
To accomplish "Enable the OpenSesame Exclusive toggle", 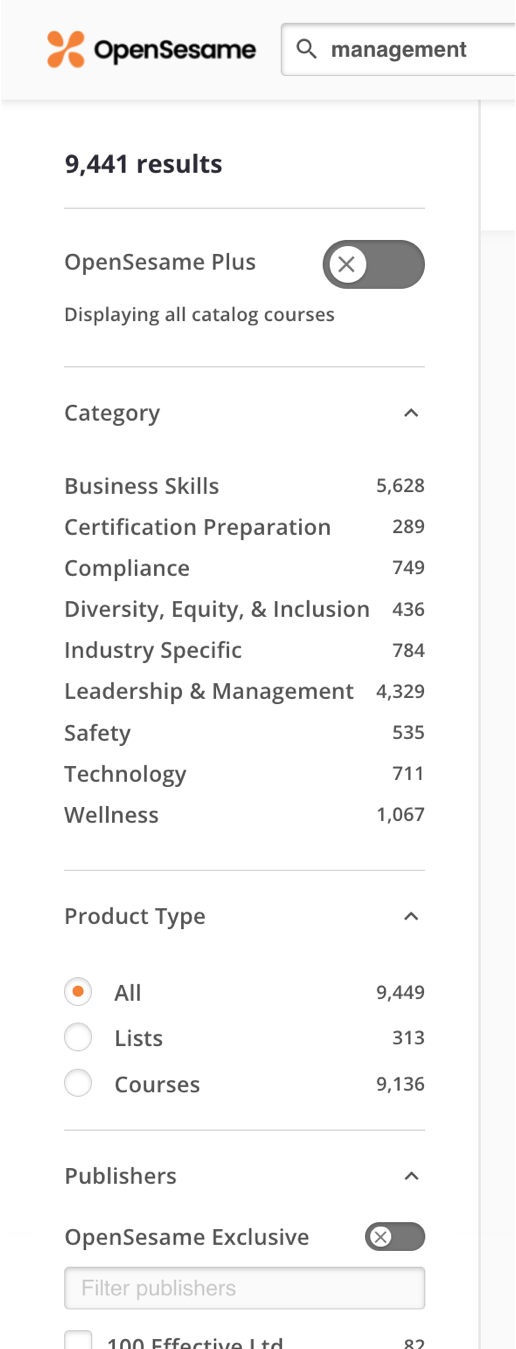I will (395, 1237).
